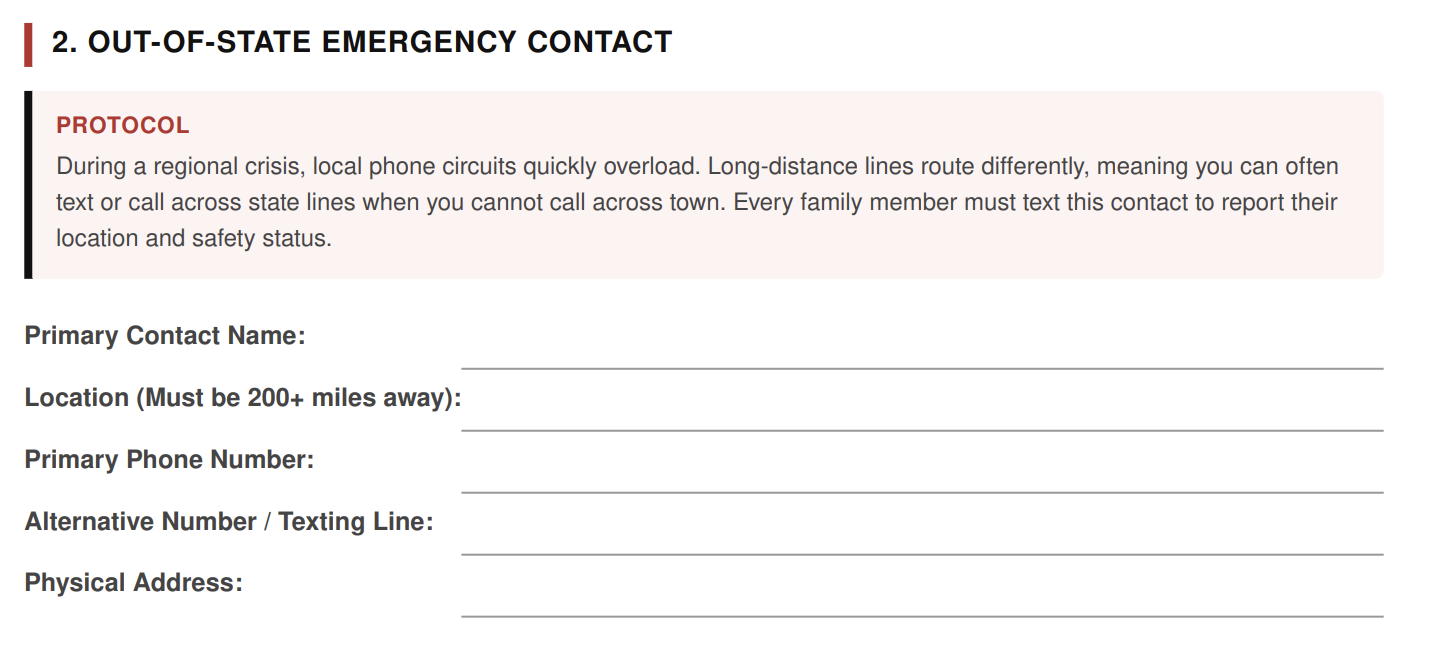Screen dimensions: 1438x660
Task: Click the Alternative Number / Texting Line field
Action: pyautogui.click(x=922, y=531)
